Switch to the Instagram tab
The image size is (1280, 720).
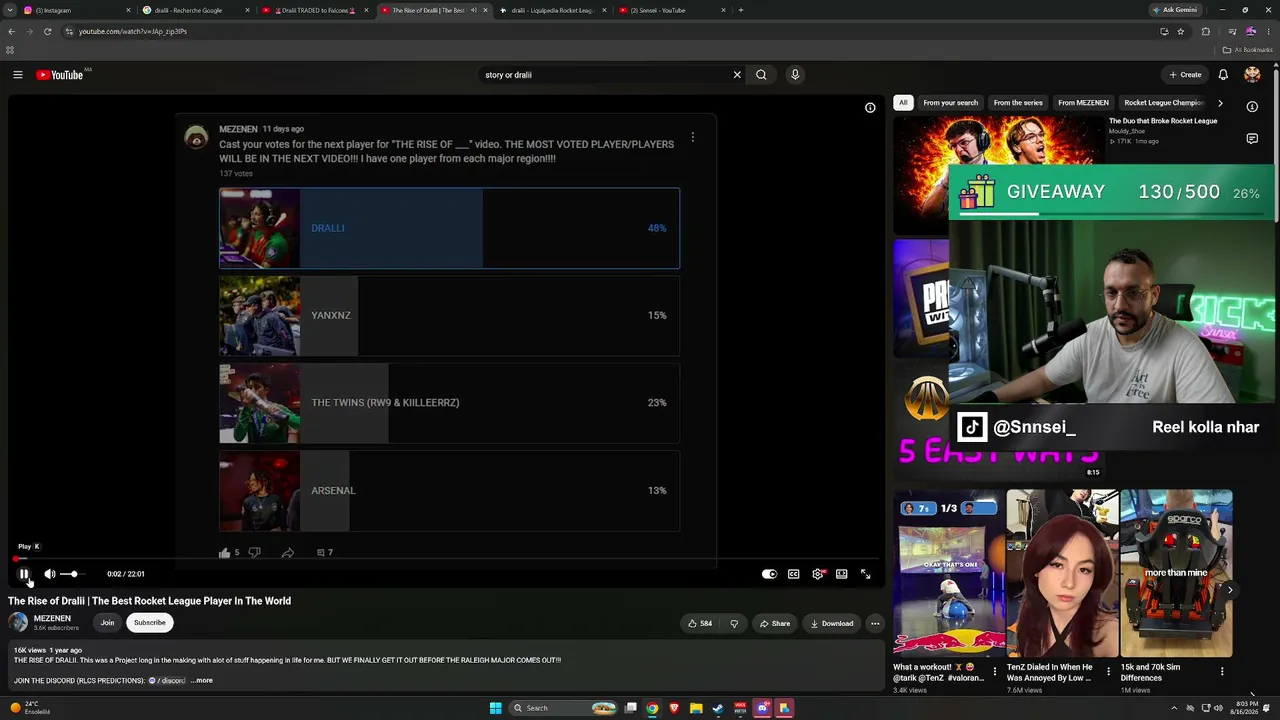tap(76, 10)
